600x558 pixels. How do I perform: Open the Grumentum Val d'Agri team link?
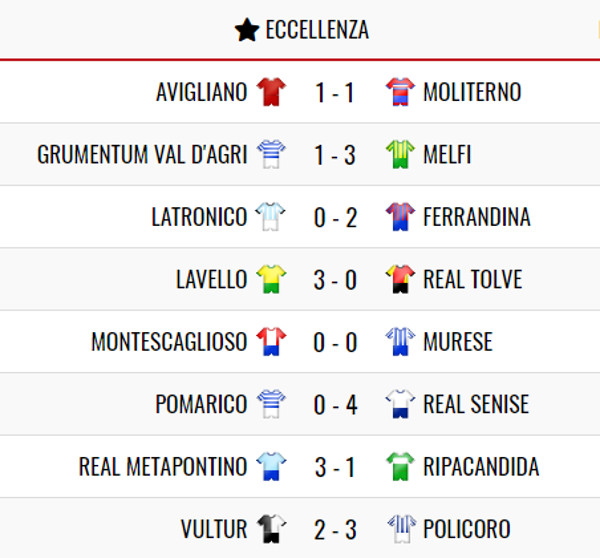pos(142,155)
